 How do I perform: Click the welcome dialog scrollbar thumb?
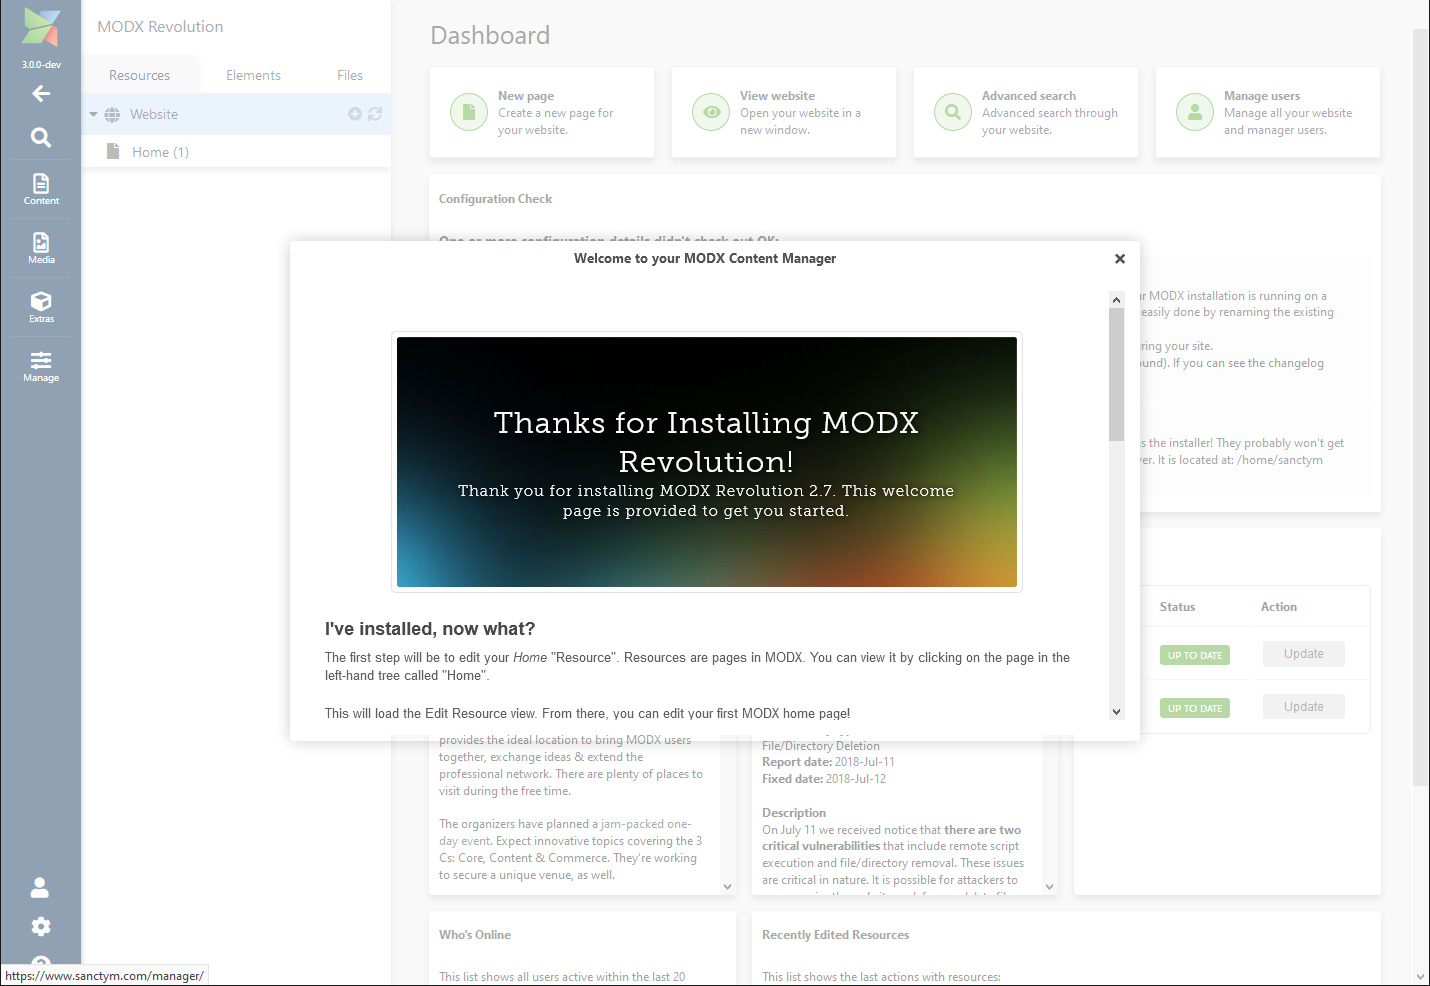[1116, 374]
